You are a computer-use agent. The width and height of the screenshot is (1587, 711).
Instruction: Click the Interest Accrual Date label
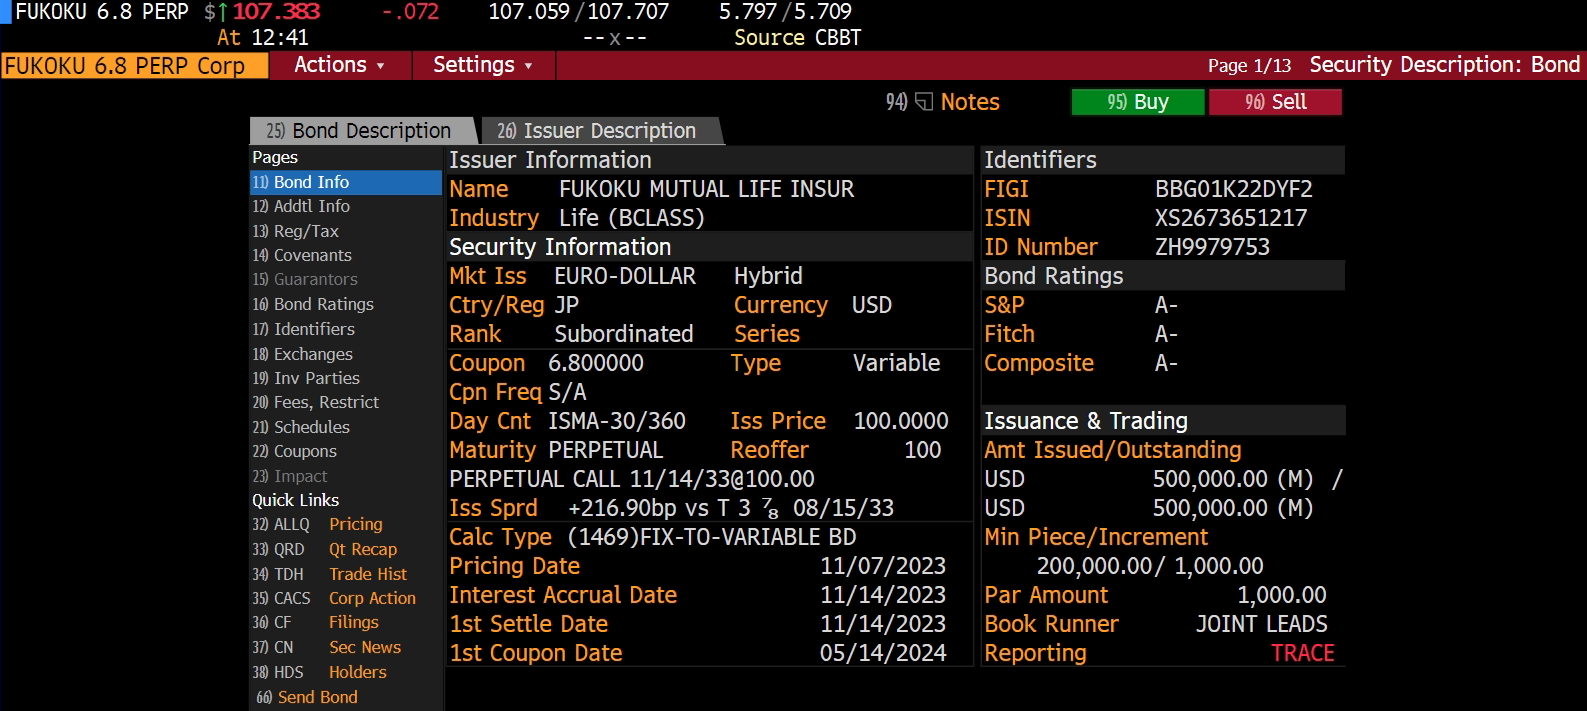tap(564, 595)
